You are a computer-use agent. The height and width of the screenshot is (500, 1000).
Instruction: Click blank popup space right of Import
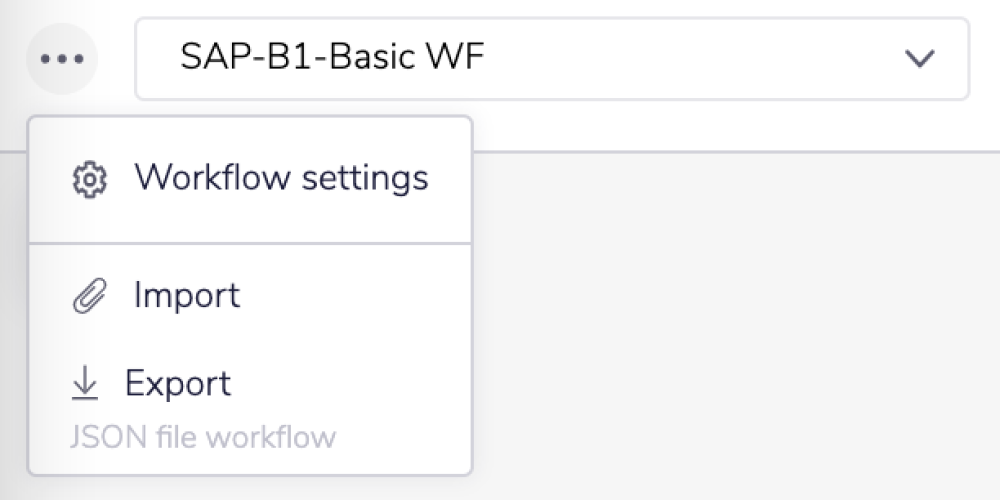[x=360, y=296]
